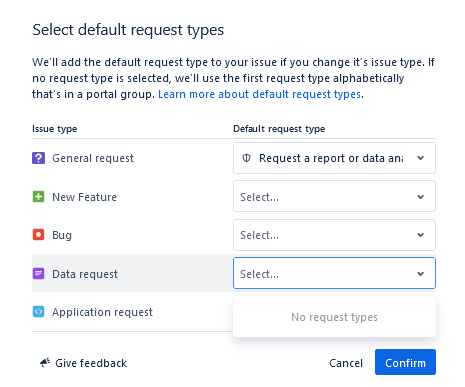The width and height of the screenshot is (465, 387).
Task: Click the red Bug issue type icon
Action: point(38,235)
